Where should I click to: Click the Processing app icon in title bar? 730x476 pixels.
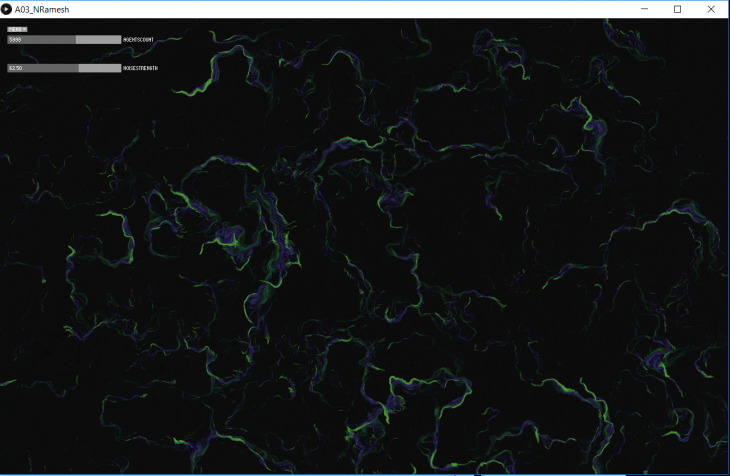point(8,9)
